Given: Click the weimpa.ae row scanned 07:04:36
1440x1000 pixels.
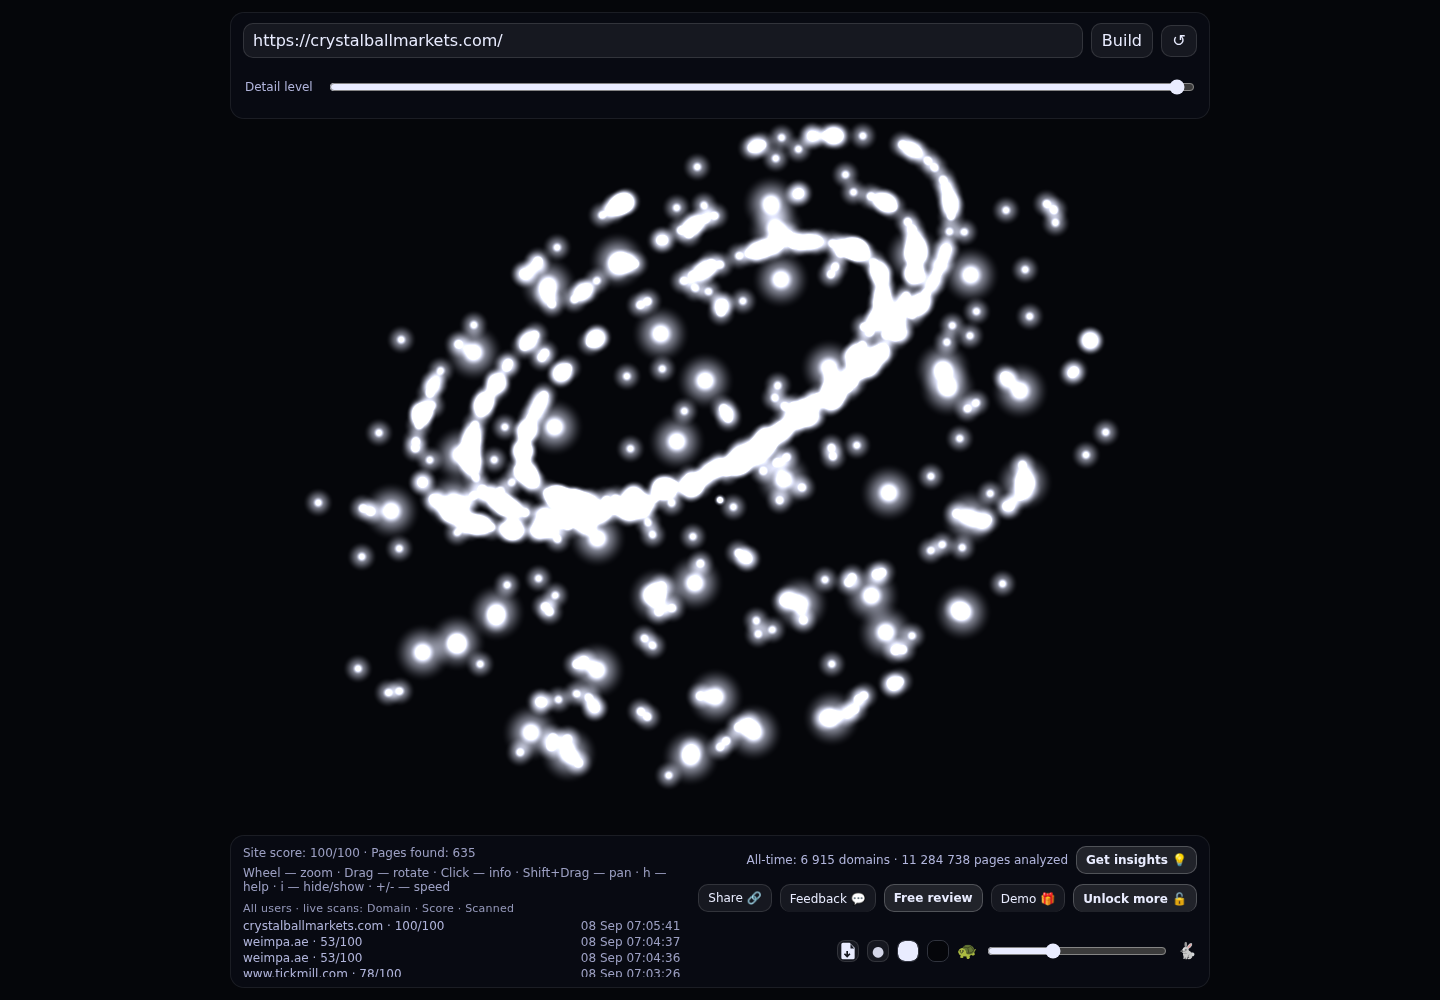Looking at the screenshot, I should (461, 958).
